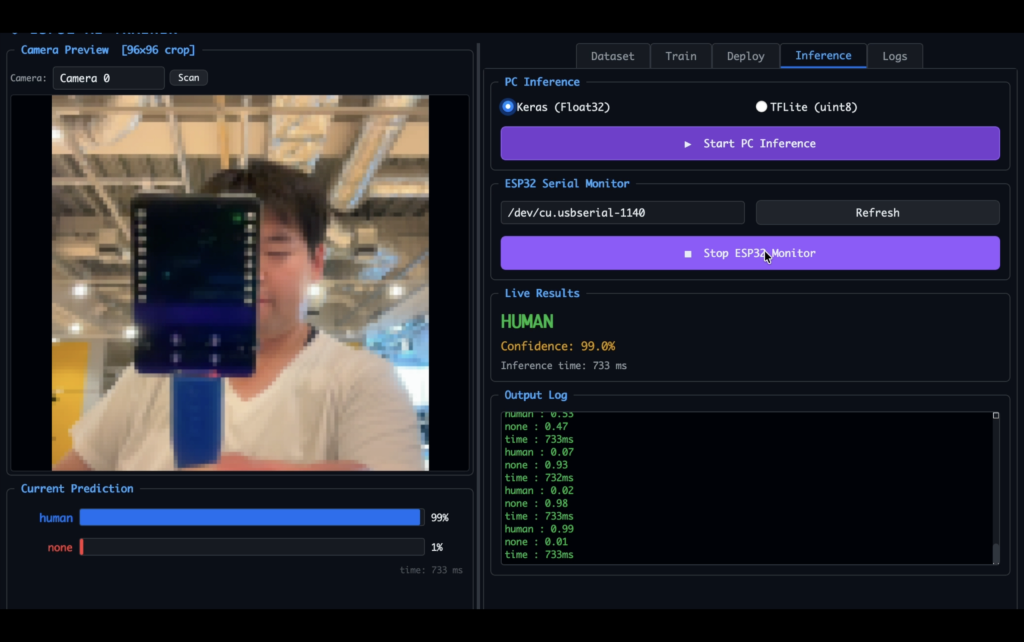The image size is (1024, 642).
Task: Click the ESP32 Serial Monitor heading
Action: tap(567, 184)
